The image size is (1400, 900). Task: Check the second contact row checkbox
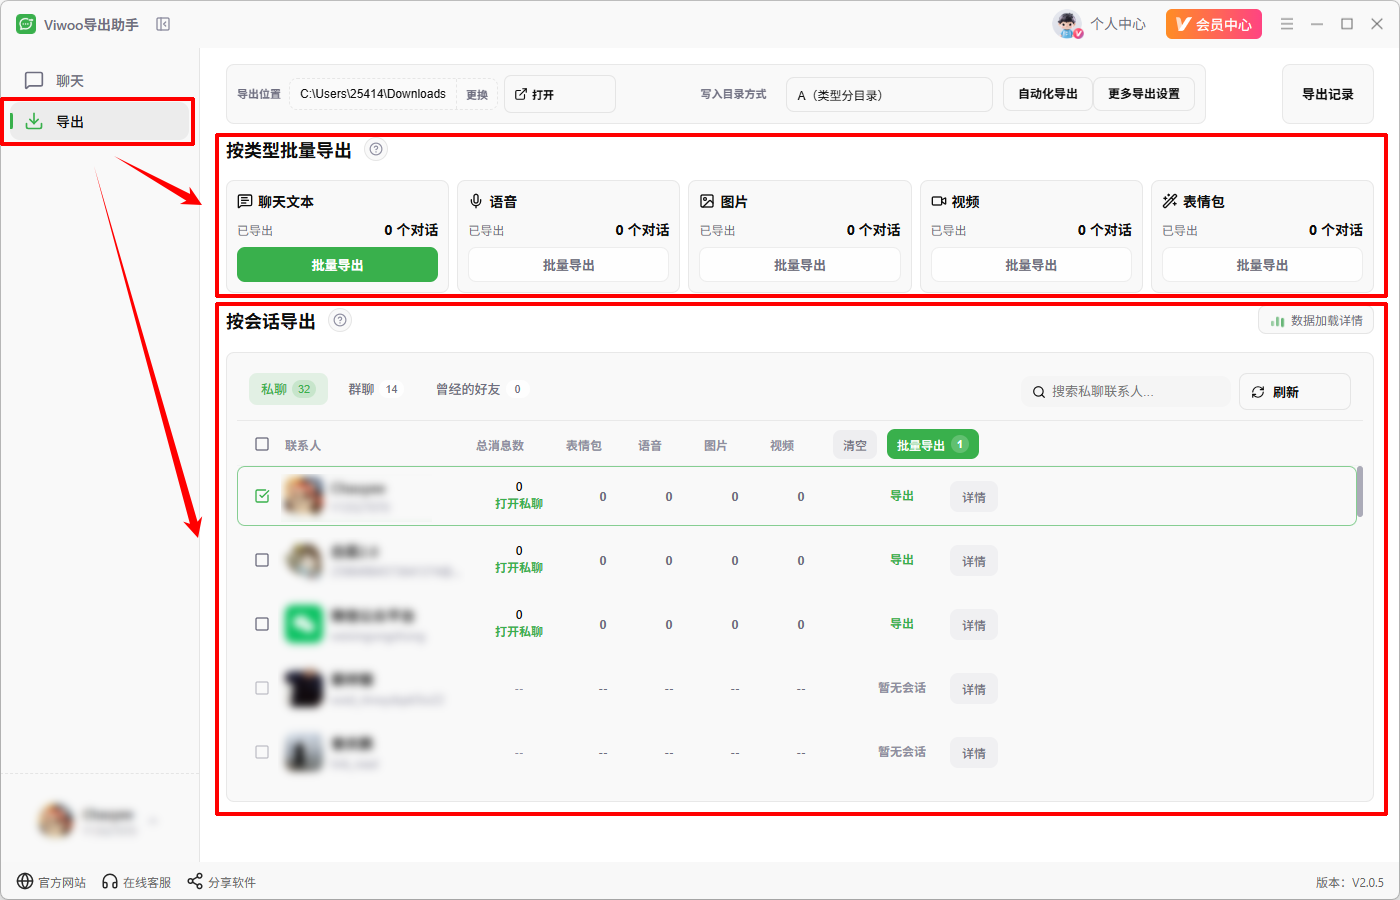(x=262, y=560)
